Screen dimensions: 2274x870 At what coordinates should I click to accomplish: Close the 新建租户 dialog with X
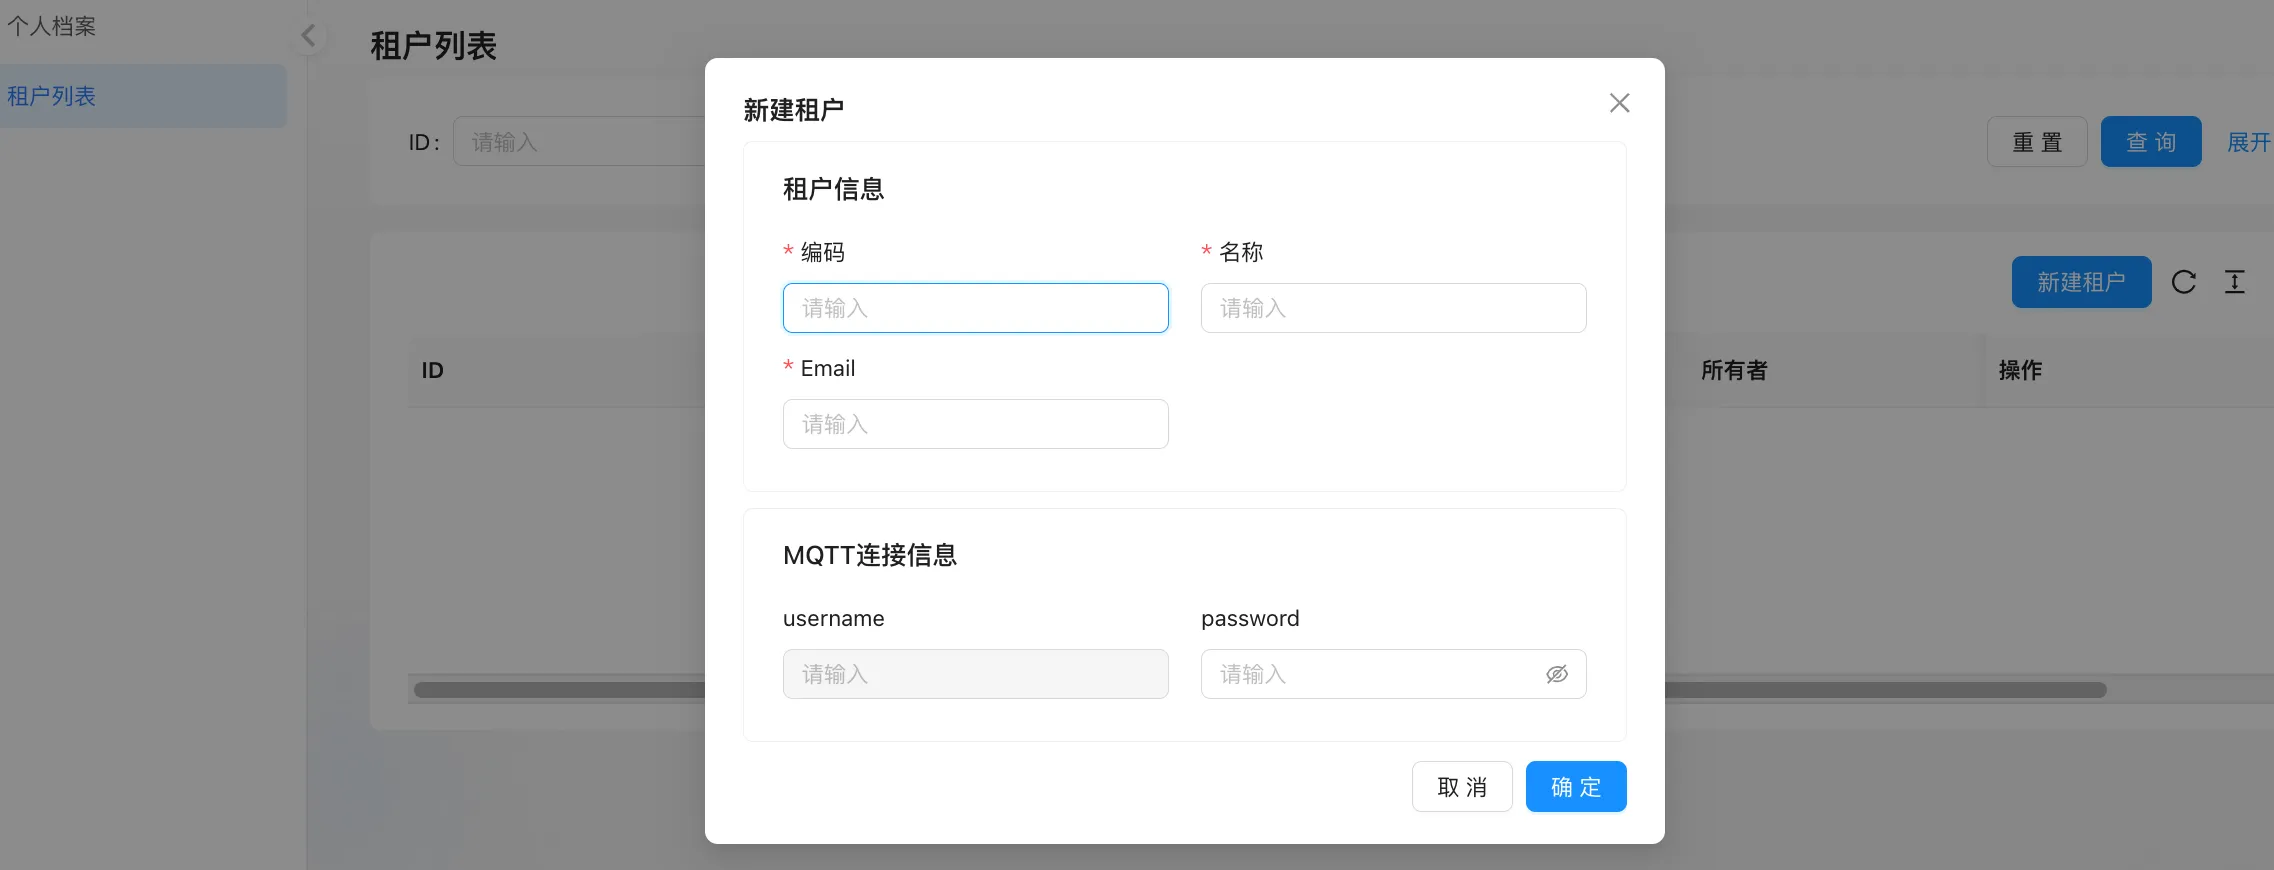(1619, 103)
